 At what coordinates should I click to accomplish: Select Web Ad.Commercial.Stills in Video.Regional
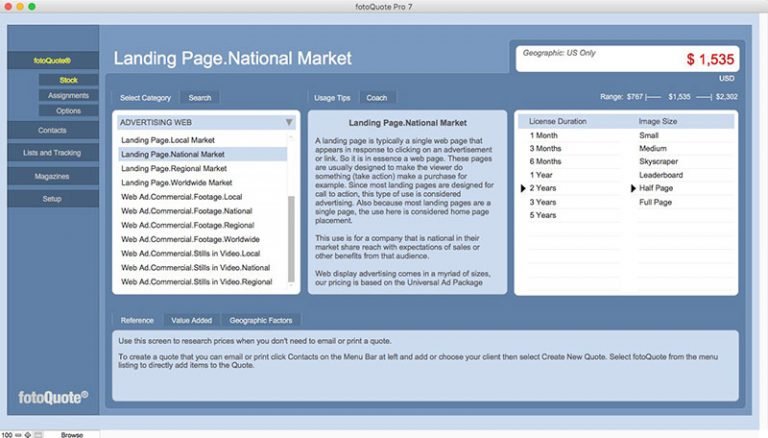202,282
